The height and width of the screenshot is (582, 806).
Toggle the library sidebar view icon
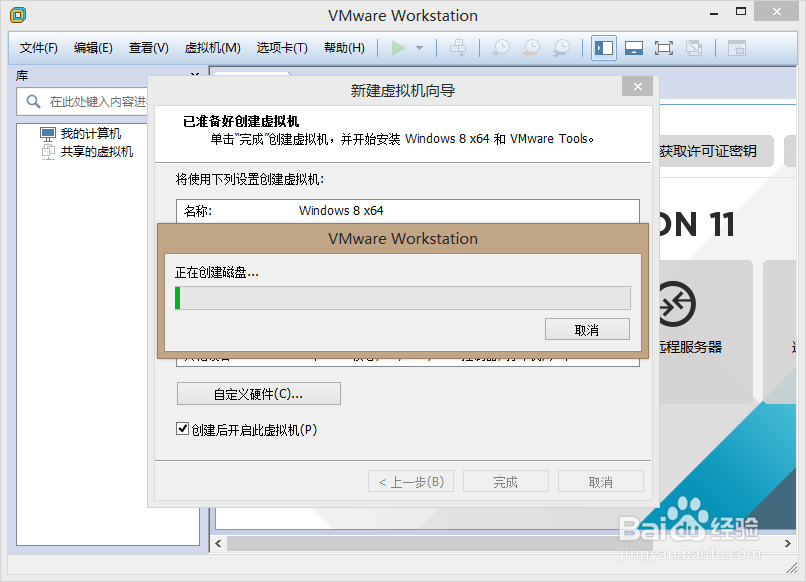coord(603,48)
